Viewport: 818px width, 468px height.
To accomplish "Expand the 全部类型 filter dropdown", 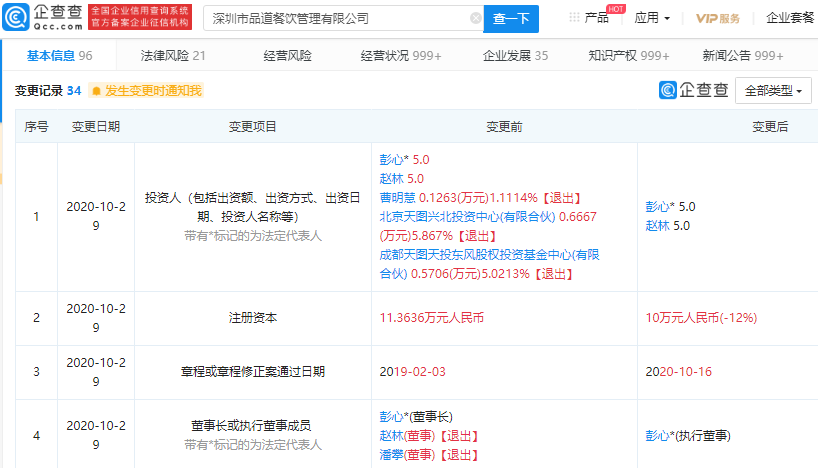I will tap(773, 91).
